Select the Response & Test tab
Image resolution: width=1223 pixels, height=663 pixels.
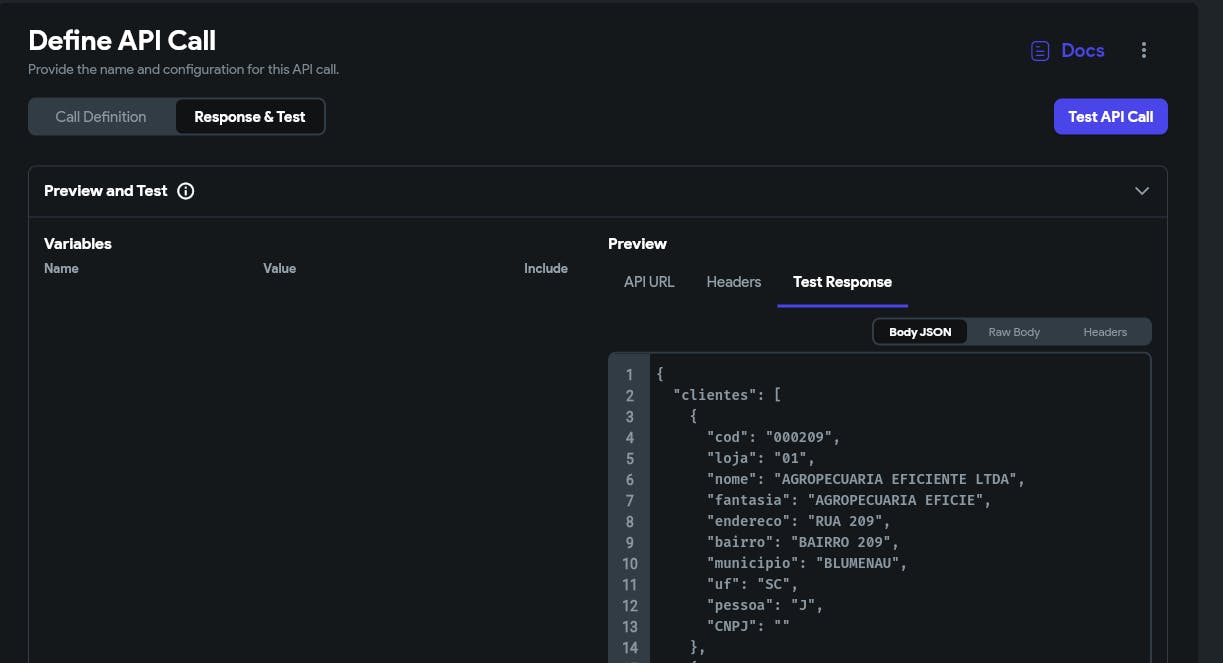(x=250, y=117)
